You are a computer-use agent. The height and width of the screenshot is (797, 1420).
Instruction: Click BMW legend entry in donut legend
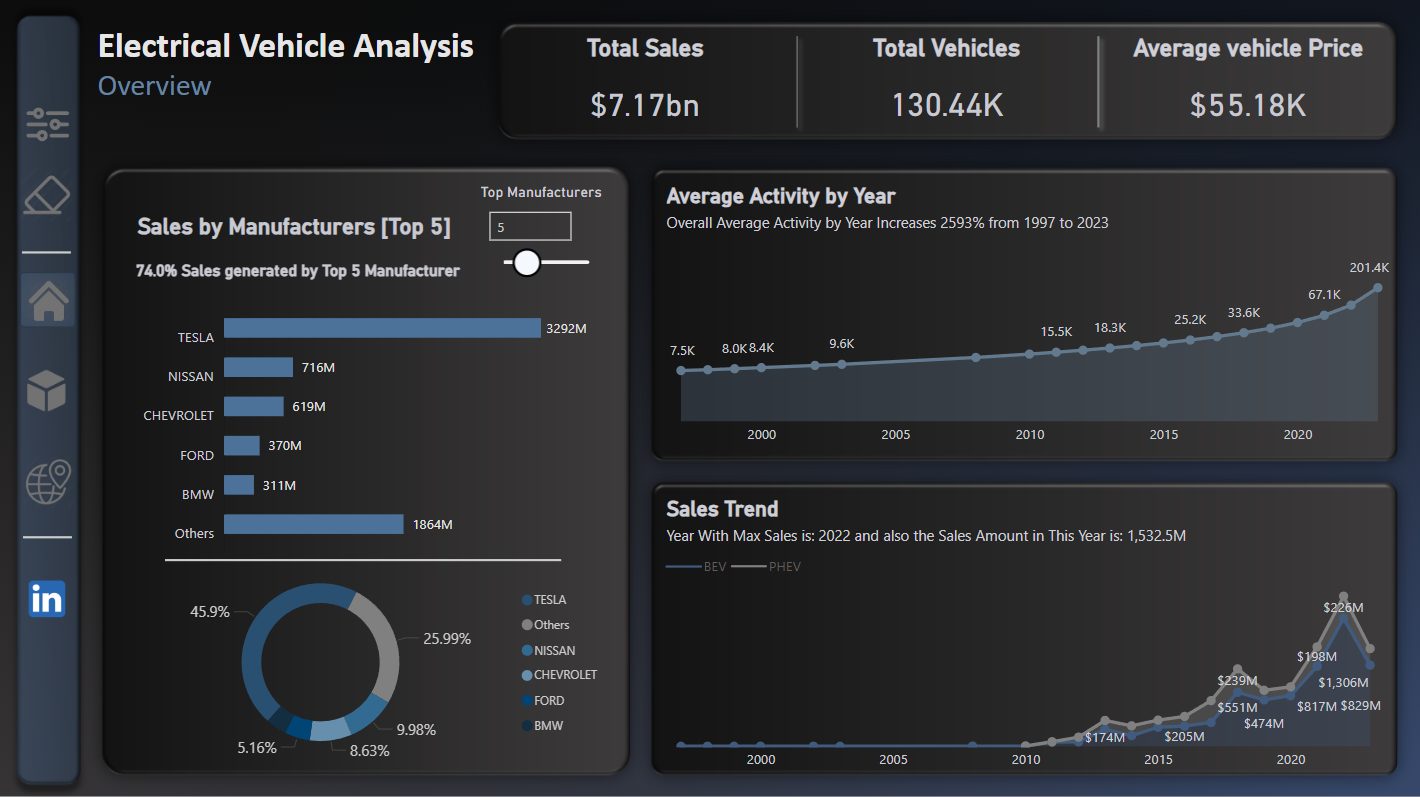point(542,726)
